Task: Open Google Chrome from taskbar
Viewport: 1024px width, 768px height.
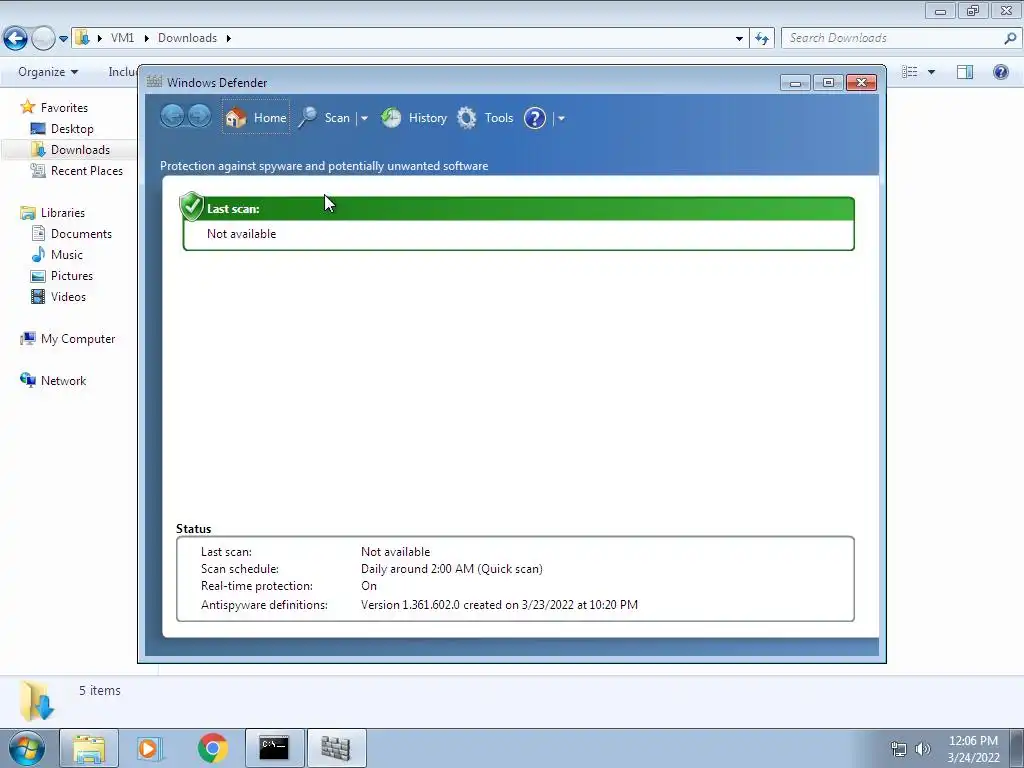Action: pos(212,748)
